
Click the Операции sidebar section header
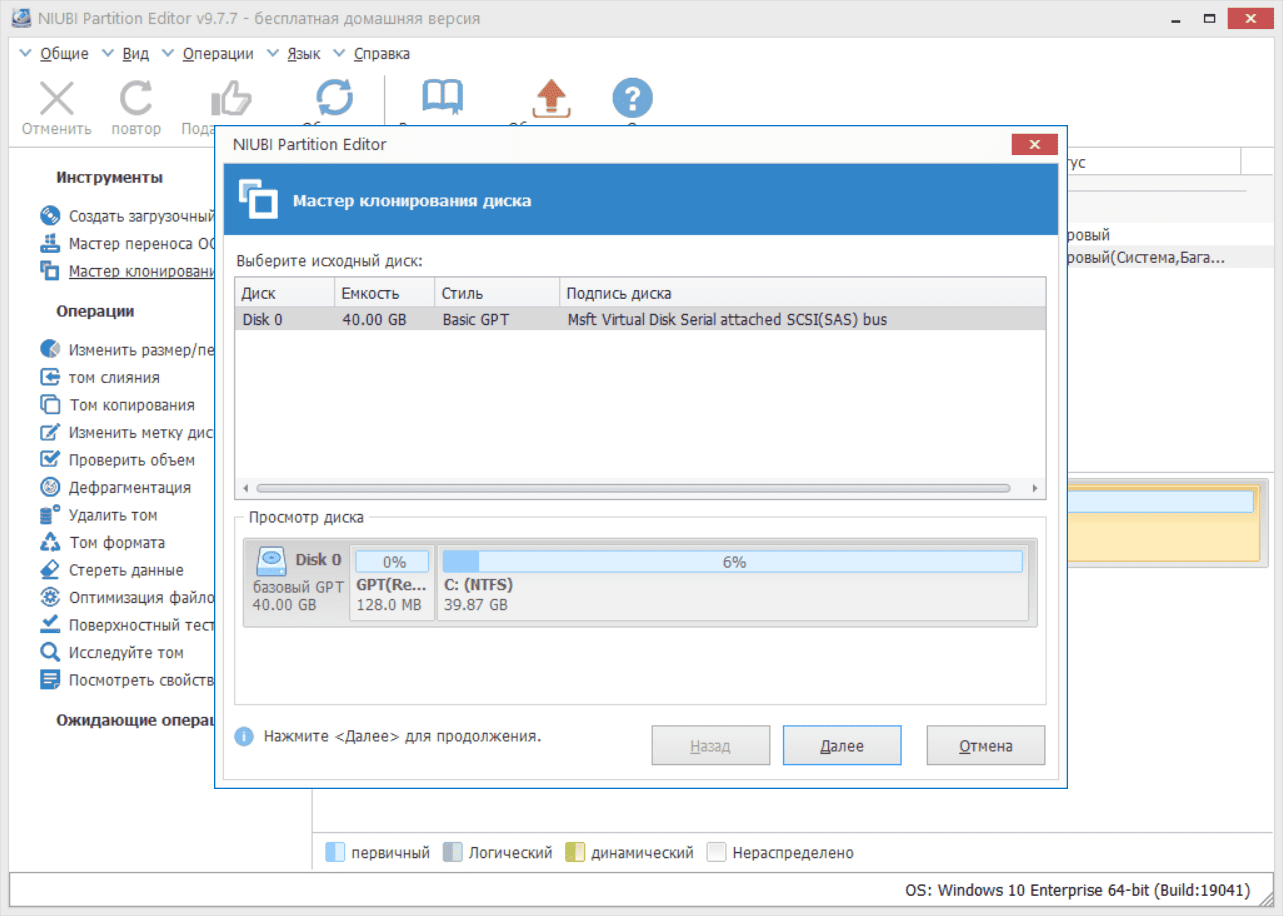[96, 311]
